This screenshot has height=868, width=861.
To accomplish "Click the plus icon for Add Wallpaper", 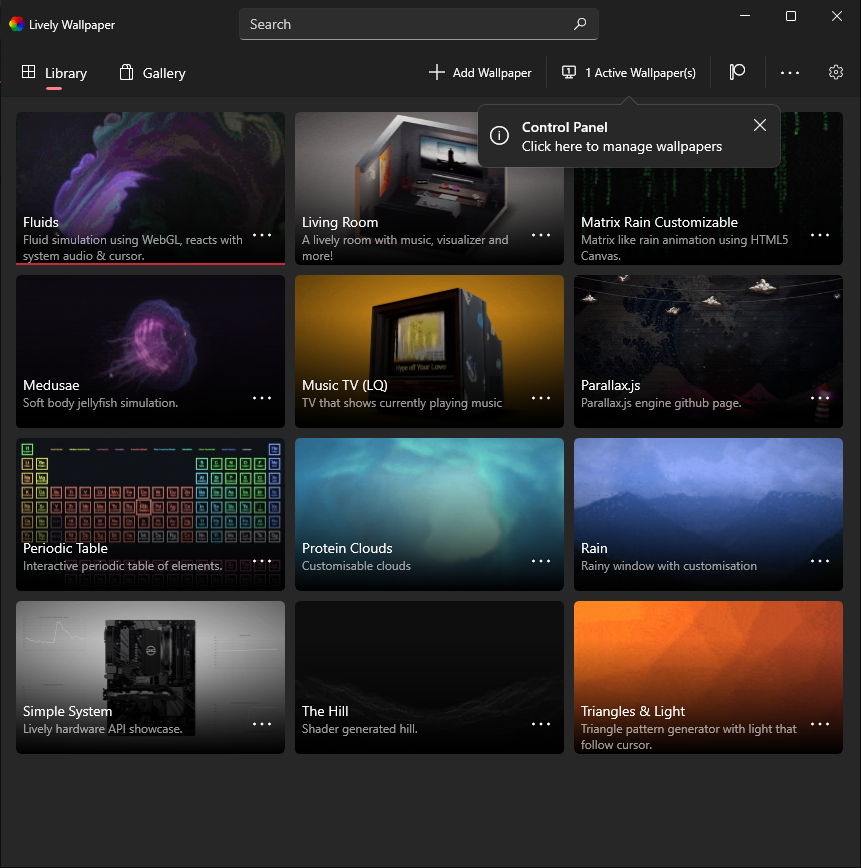I will (x=436, y=72).
